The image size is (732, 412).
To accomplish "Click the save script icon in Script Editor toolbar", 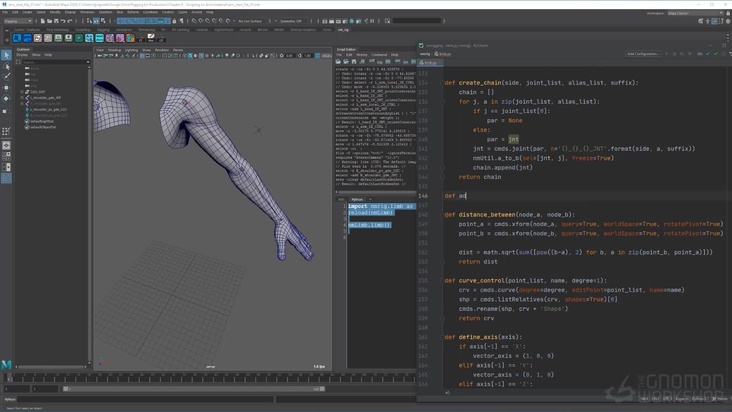I will [x=353, y=62].
